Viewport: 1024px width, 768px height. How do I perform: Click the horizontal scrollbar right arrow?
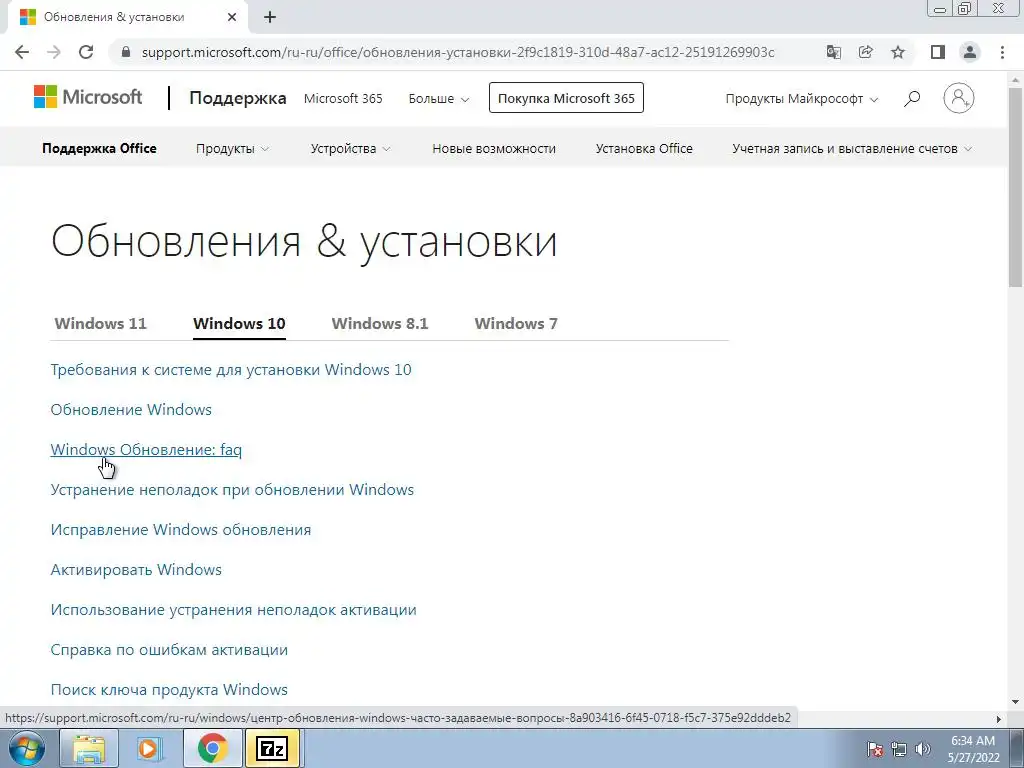pos(999,718)
